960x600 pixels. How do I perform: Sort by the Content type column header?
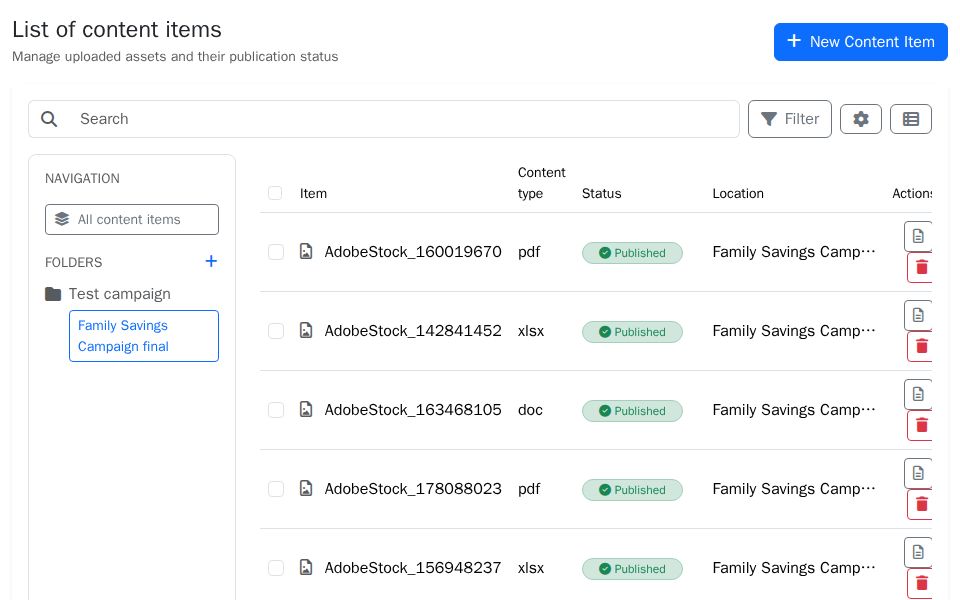click(x=541, y=183)
